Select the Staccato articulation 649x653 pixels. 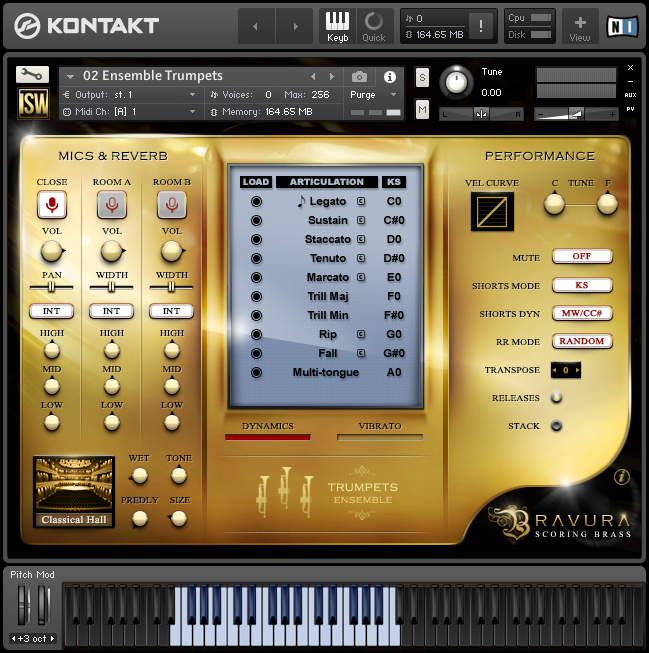[x=327, y=239]
